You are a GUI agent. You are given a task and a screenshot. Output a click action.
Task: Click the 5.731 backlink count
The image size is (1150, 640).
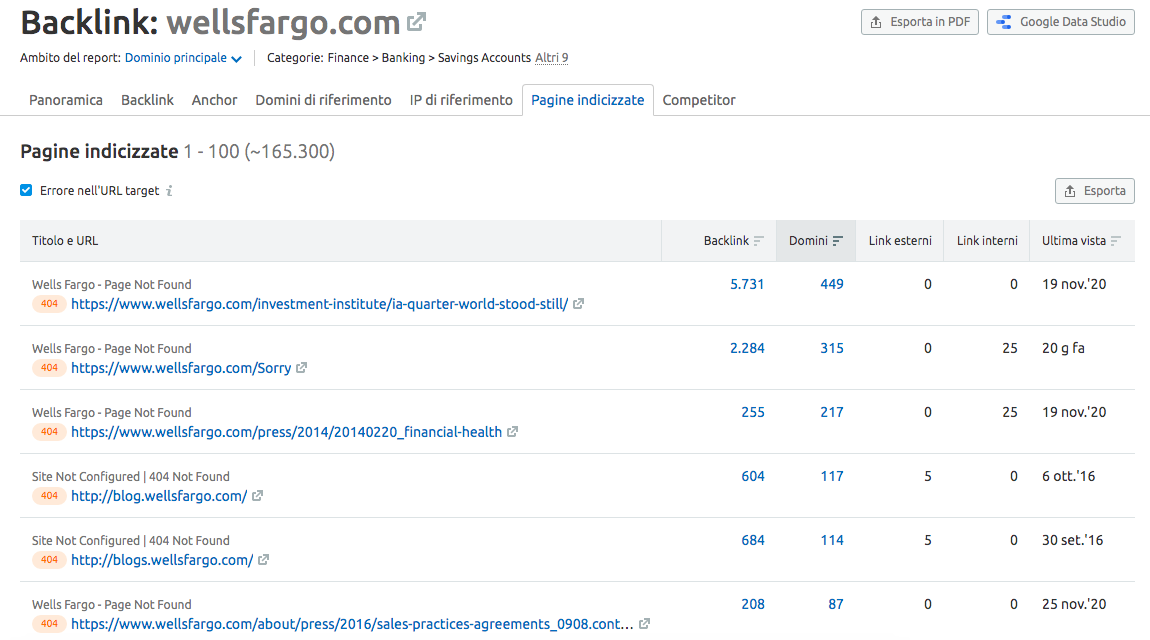(747, 284)
